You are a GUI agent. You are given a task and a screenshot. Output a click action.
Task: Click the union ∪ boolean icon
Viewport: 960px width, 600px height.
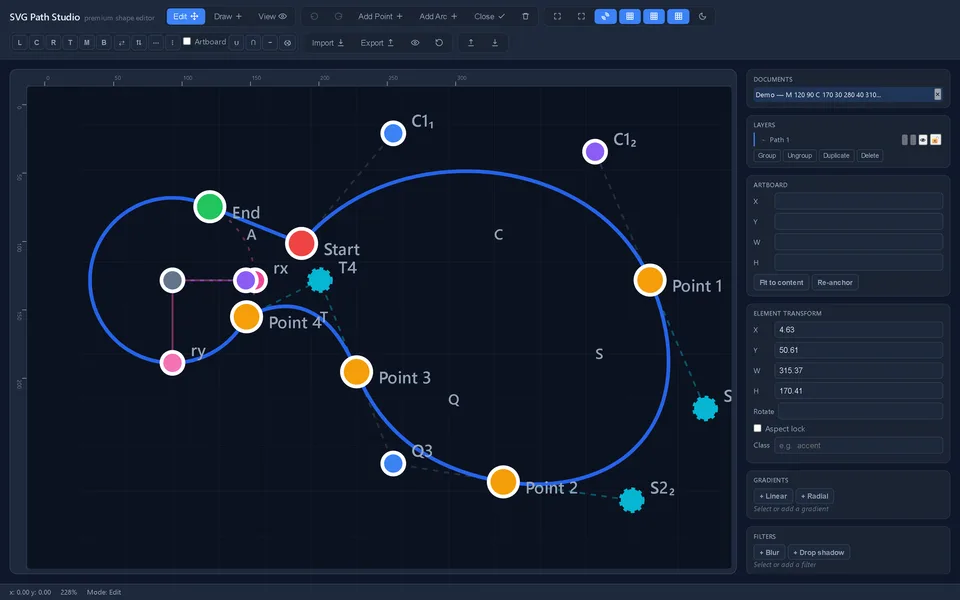tap(236, 42)
